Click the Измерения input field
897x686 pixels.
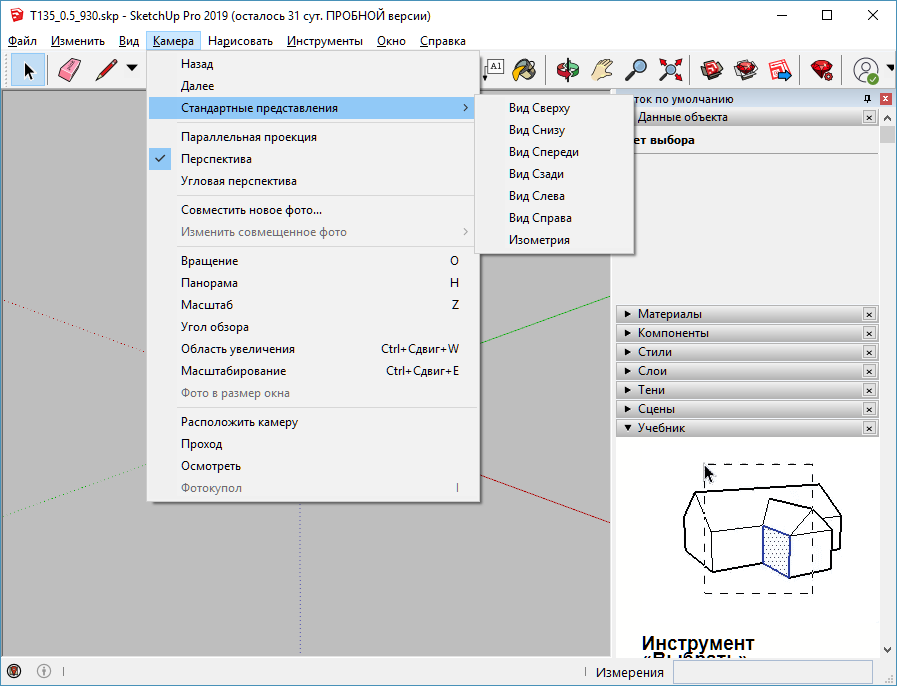pos(772,672)
